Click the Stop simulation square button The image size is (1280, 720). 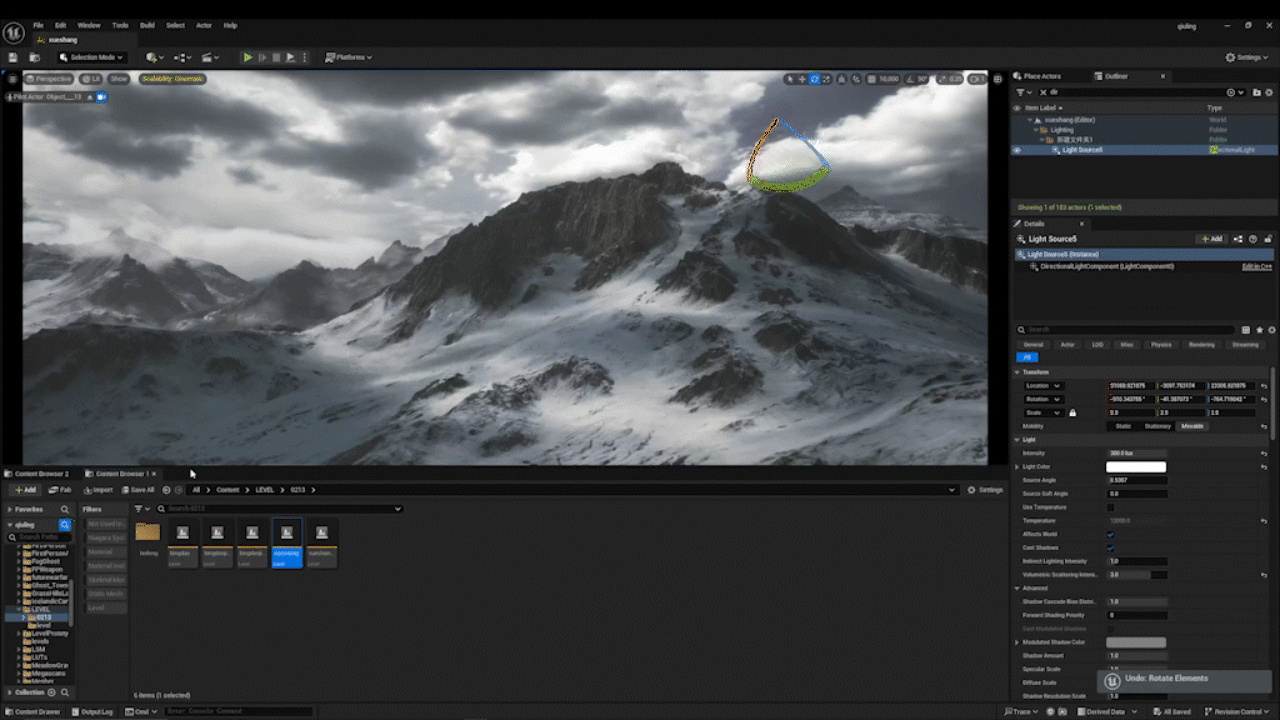click(x=276, y=57)
